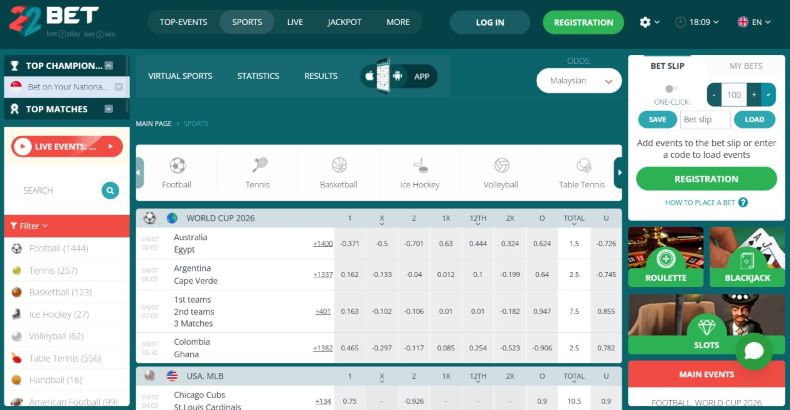Screen dimensions: 790x410
Task: Open the MAIN PAGE breadcrumb link
Action: [x=153, y=123]
